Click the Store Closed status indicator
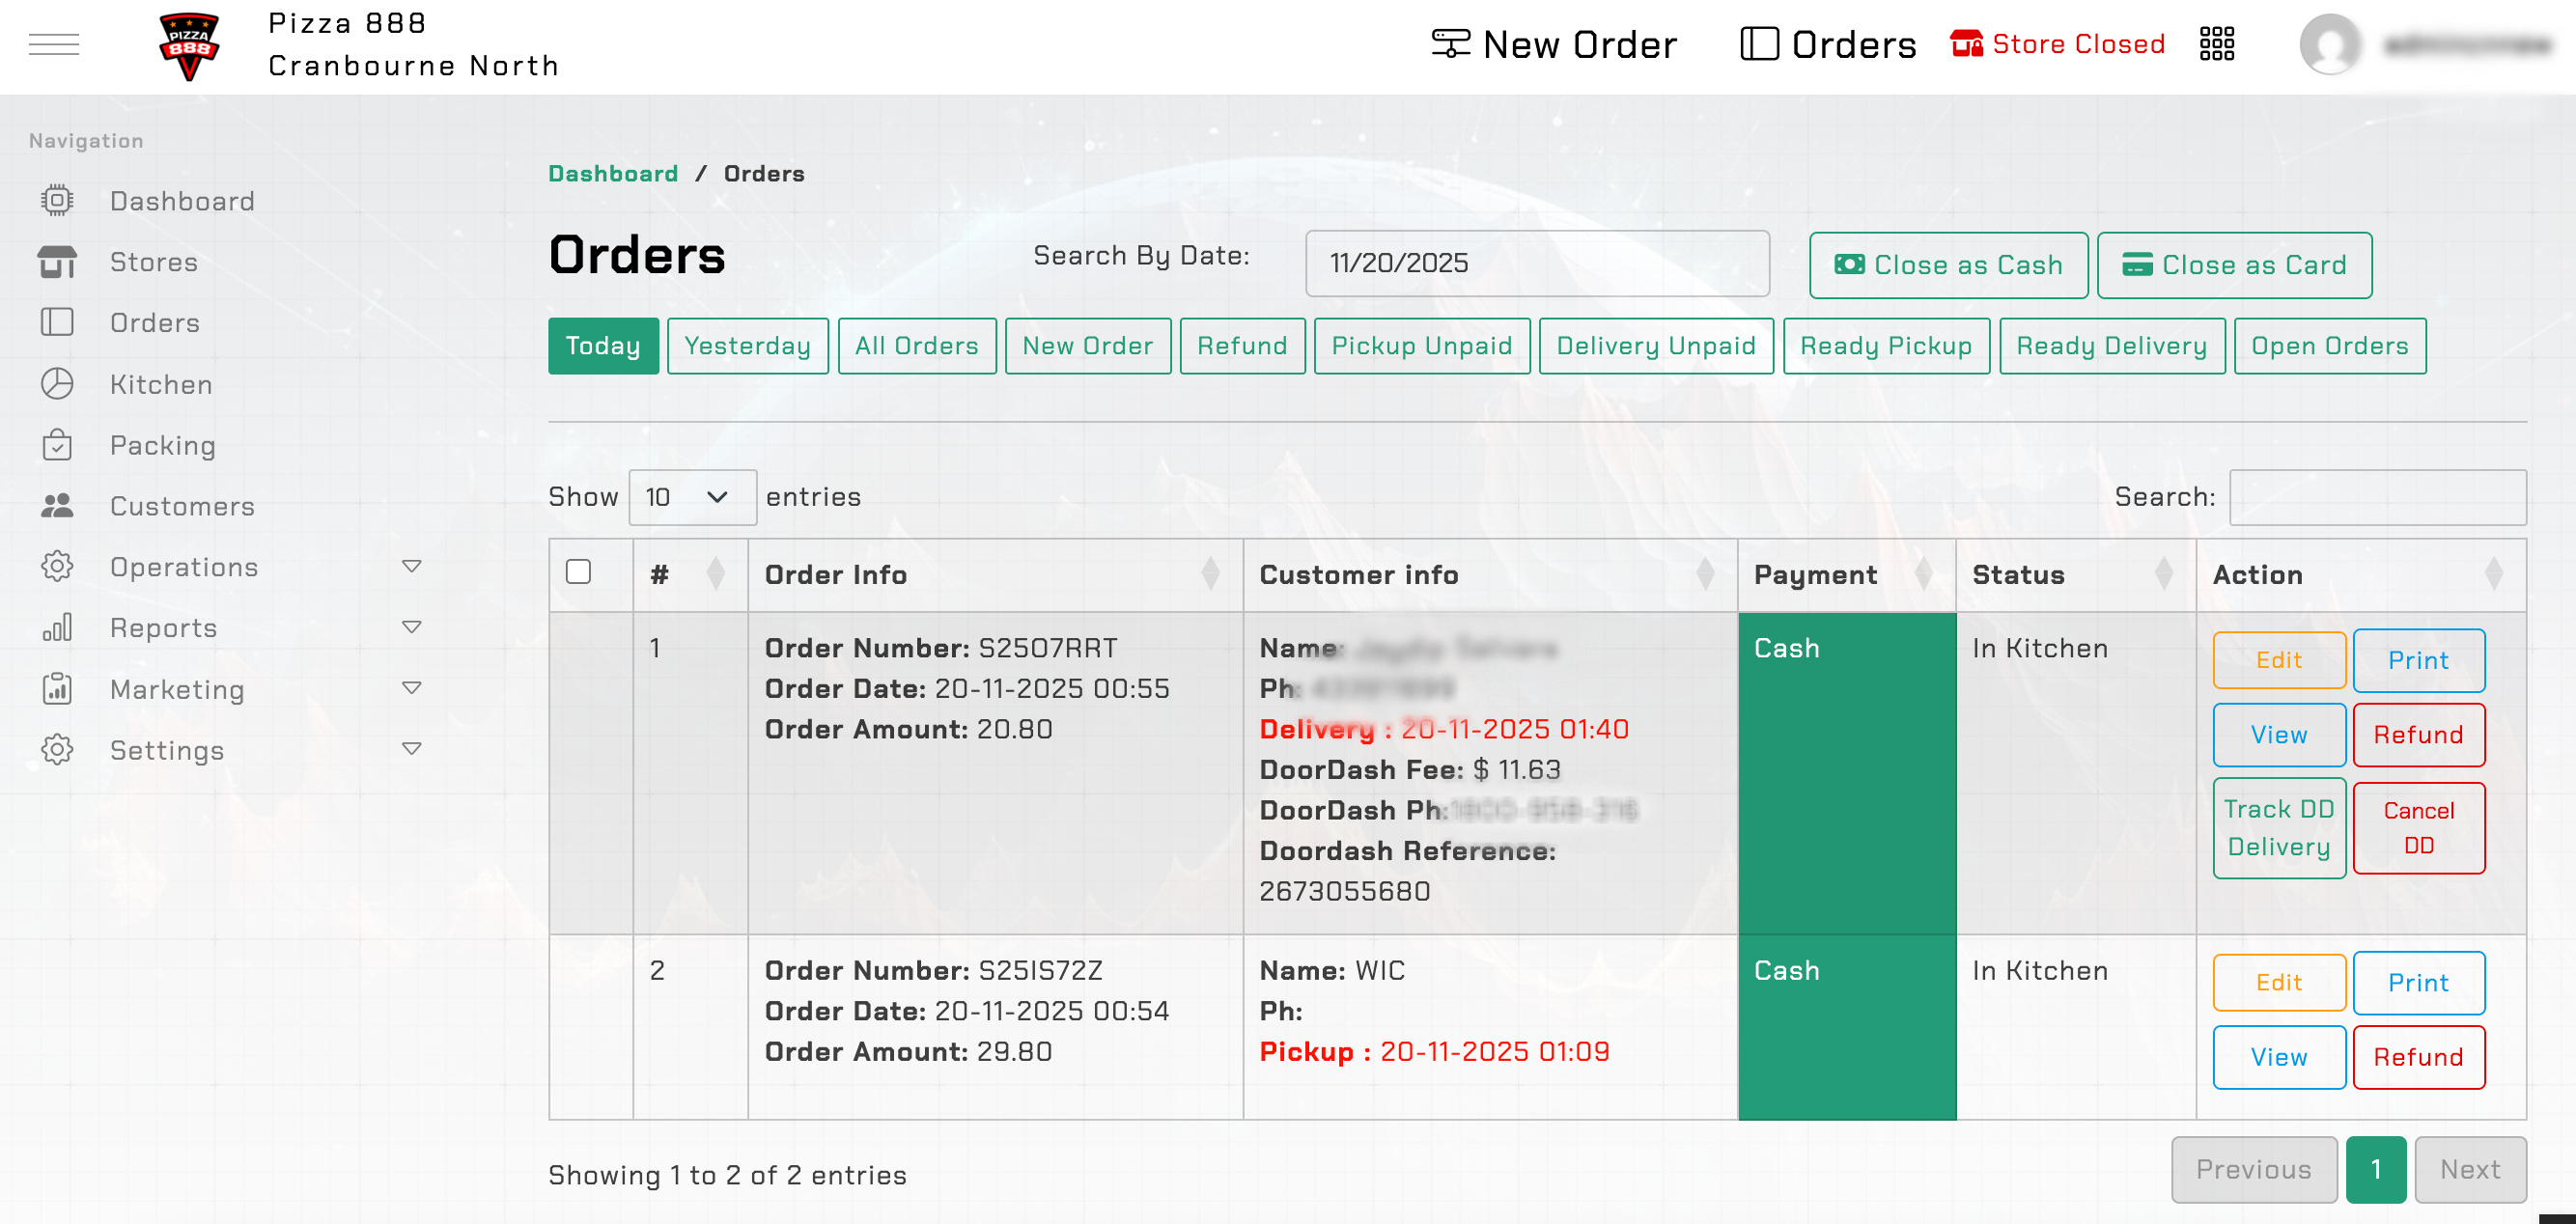The image size is (2576, 1224). (x=2058, y=44)
